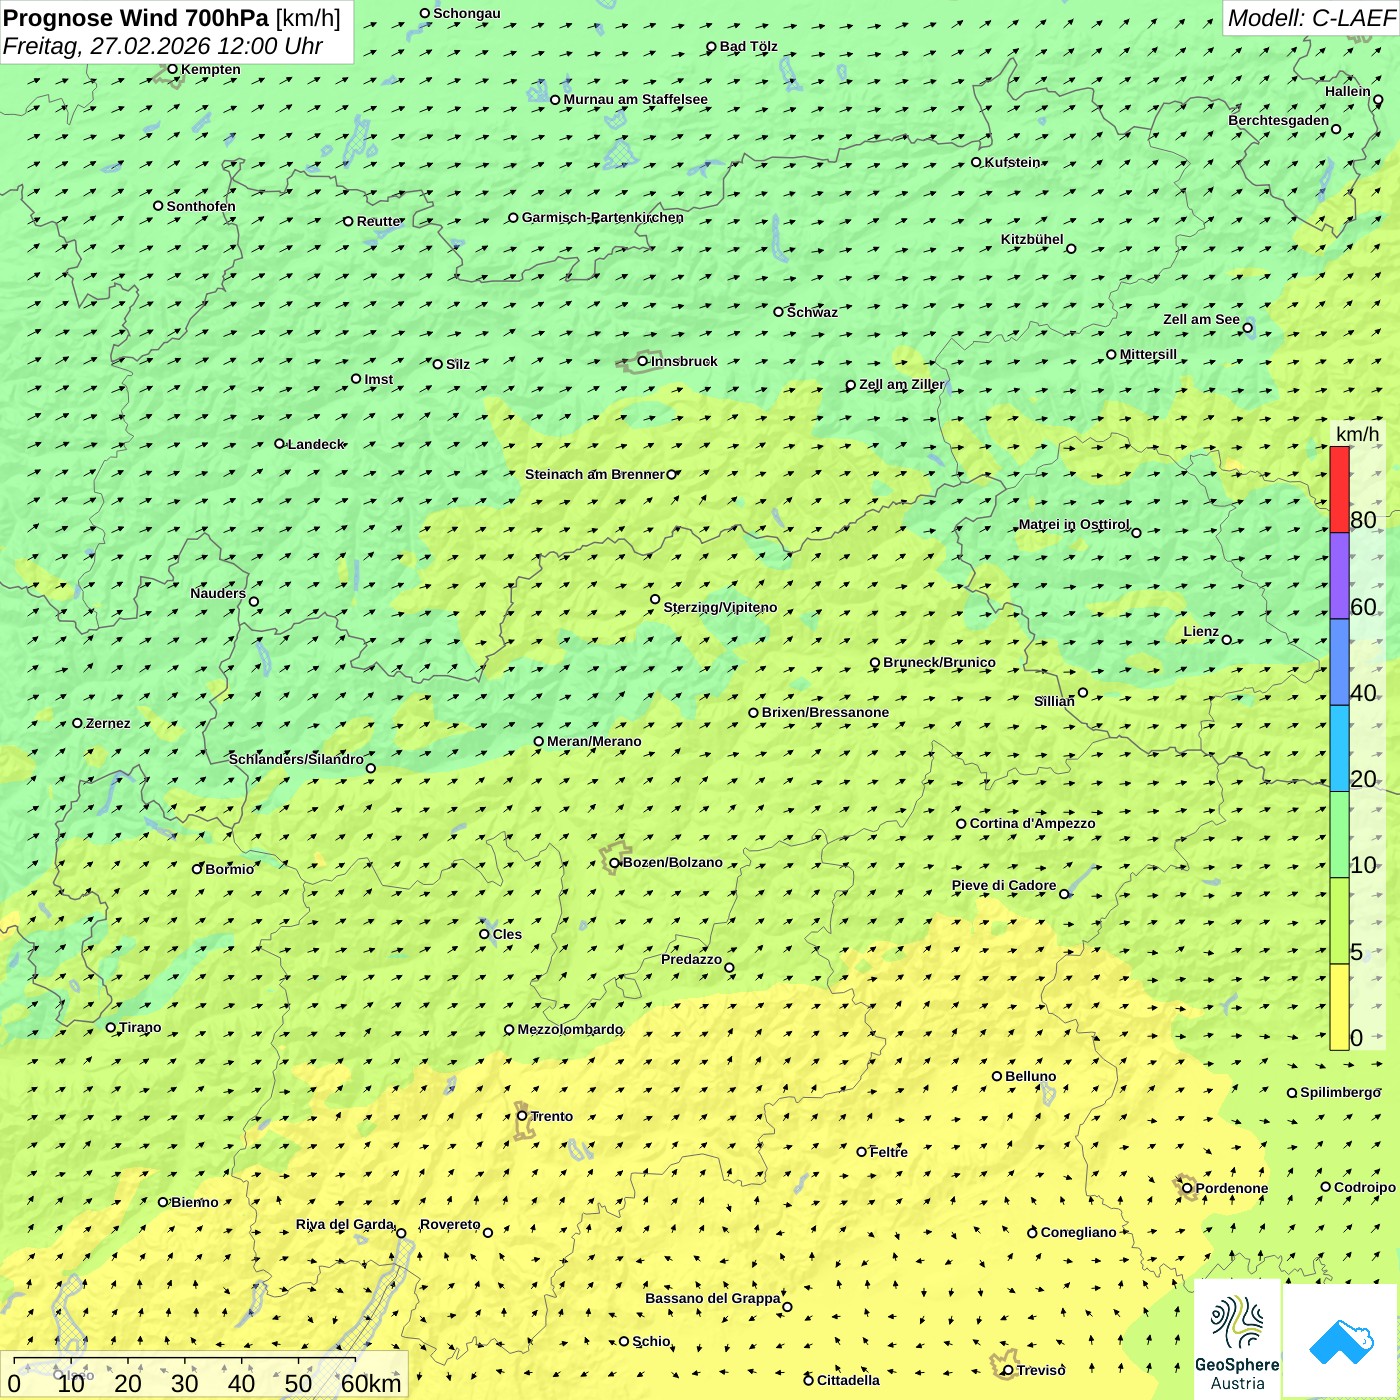Click the 'Conegliano' label
This screenshot has width=1400, height=1400.
(x=1078, y=1232)
